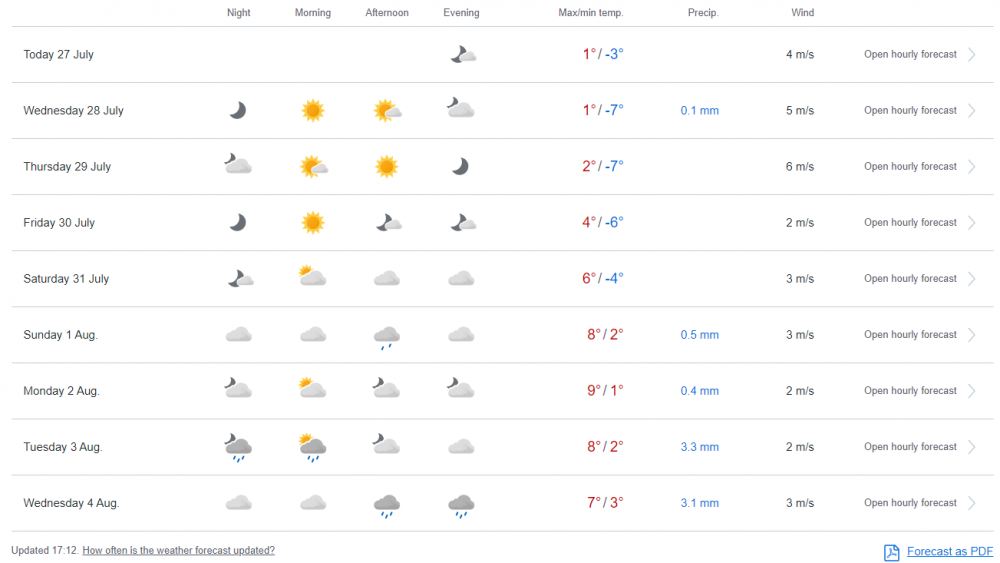Click Thursday 29 July evening moon icon
Screen dimensions: 1000x563
(x=460, y=167)
